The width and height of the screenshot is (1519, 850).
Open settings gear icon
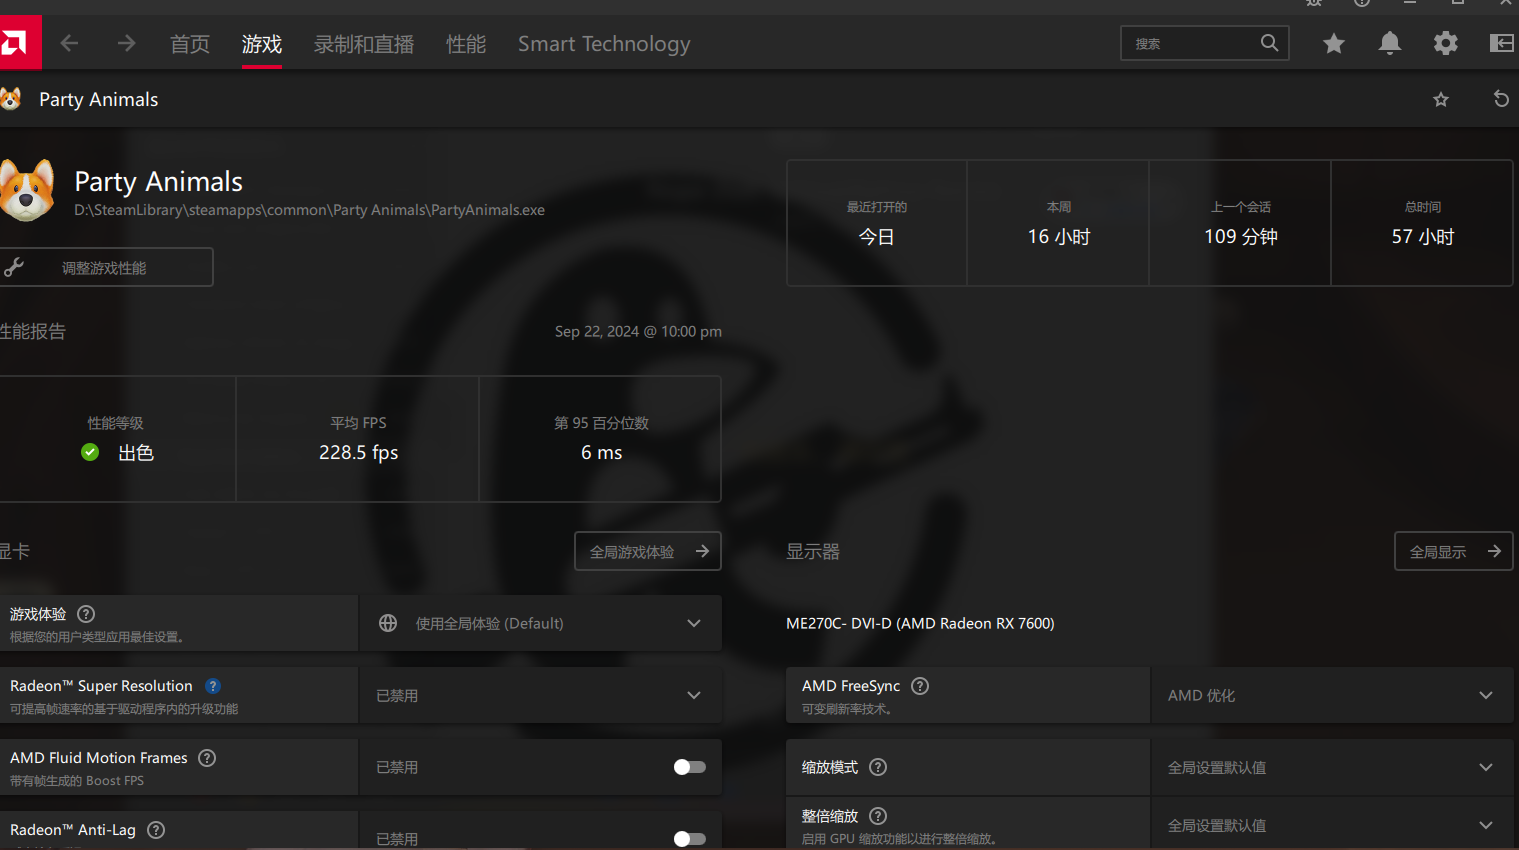coord(1445,43)
